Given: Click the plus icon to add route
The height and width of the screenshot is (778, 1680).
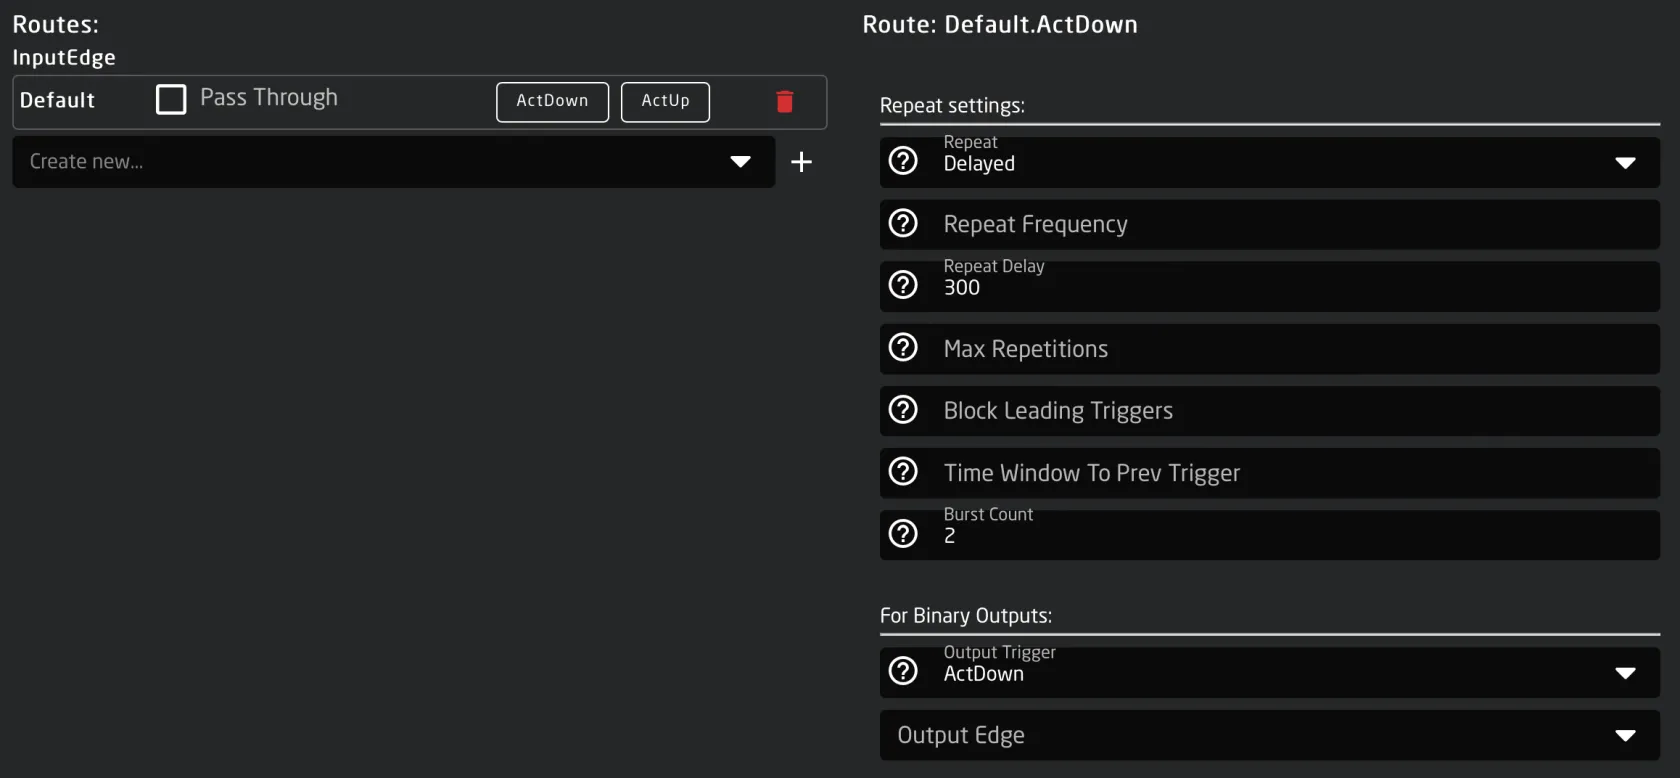Looking at the screenshot, I should coord(801,162).
